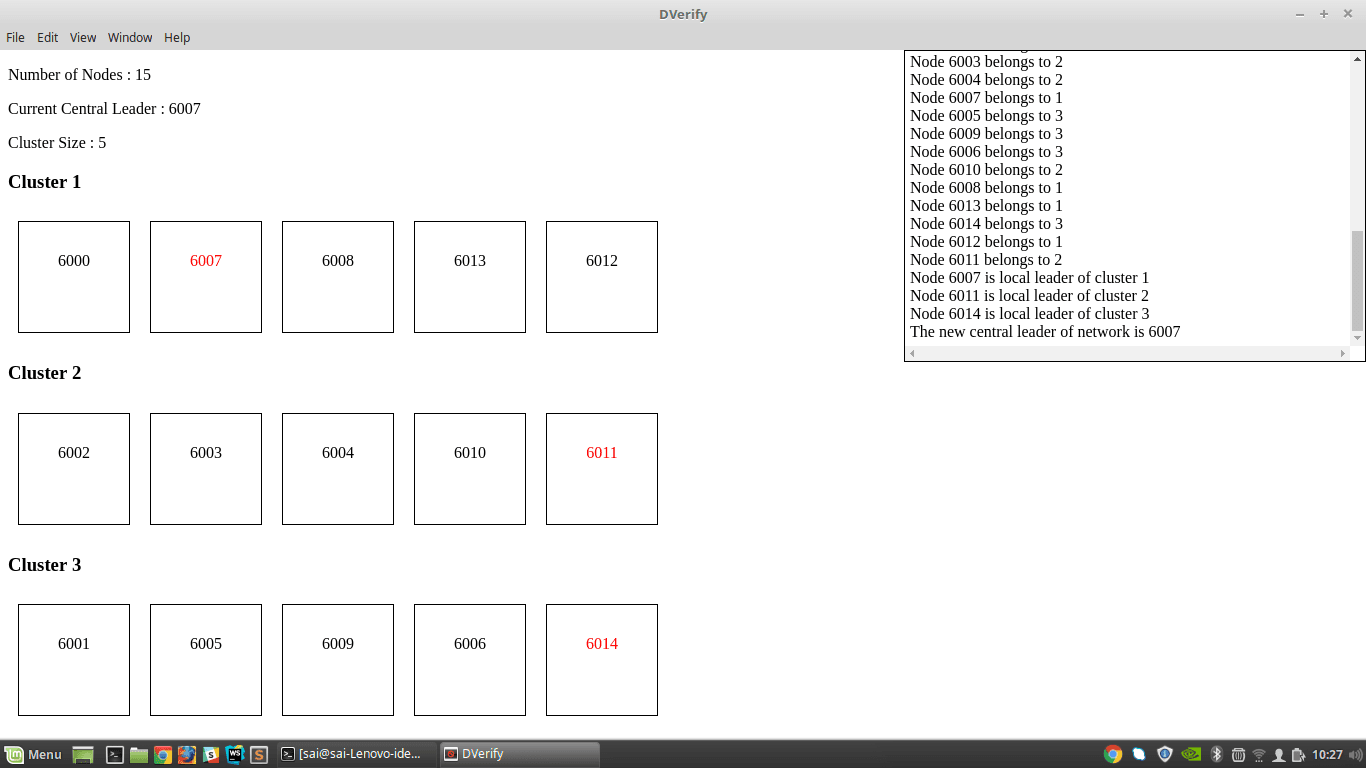Click 'Current Central Leader : 6007' text
Image resolution: width=1366 pixels, height=768 pixels.
click(x=104, y=109)
